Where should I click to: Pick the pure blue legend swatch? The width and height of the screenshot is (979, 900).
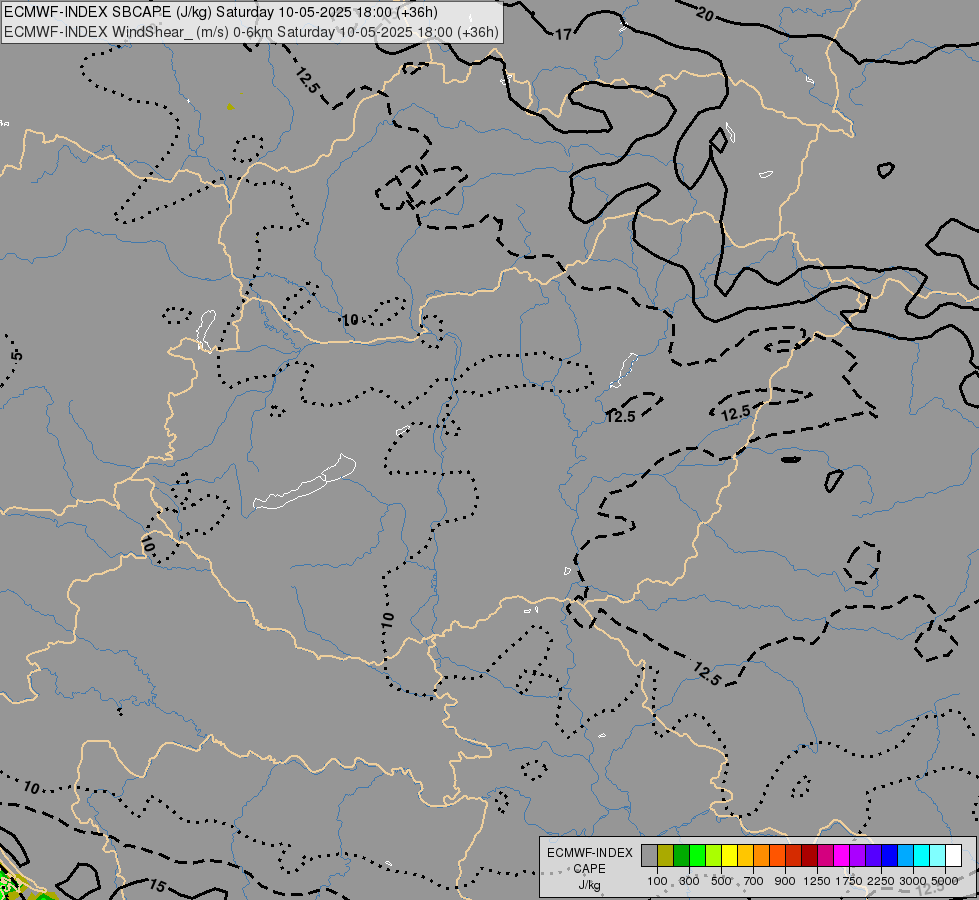[890, 856]
